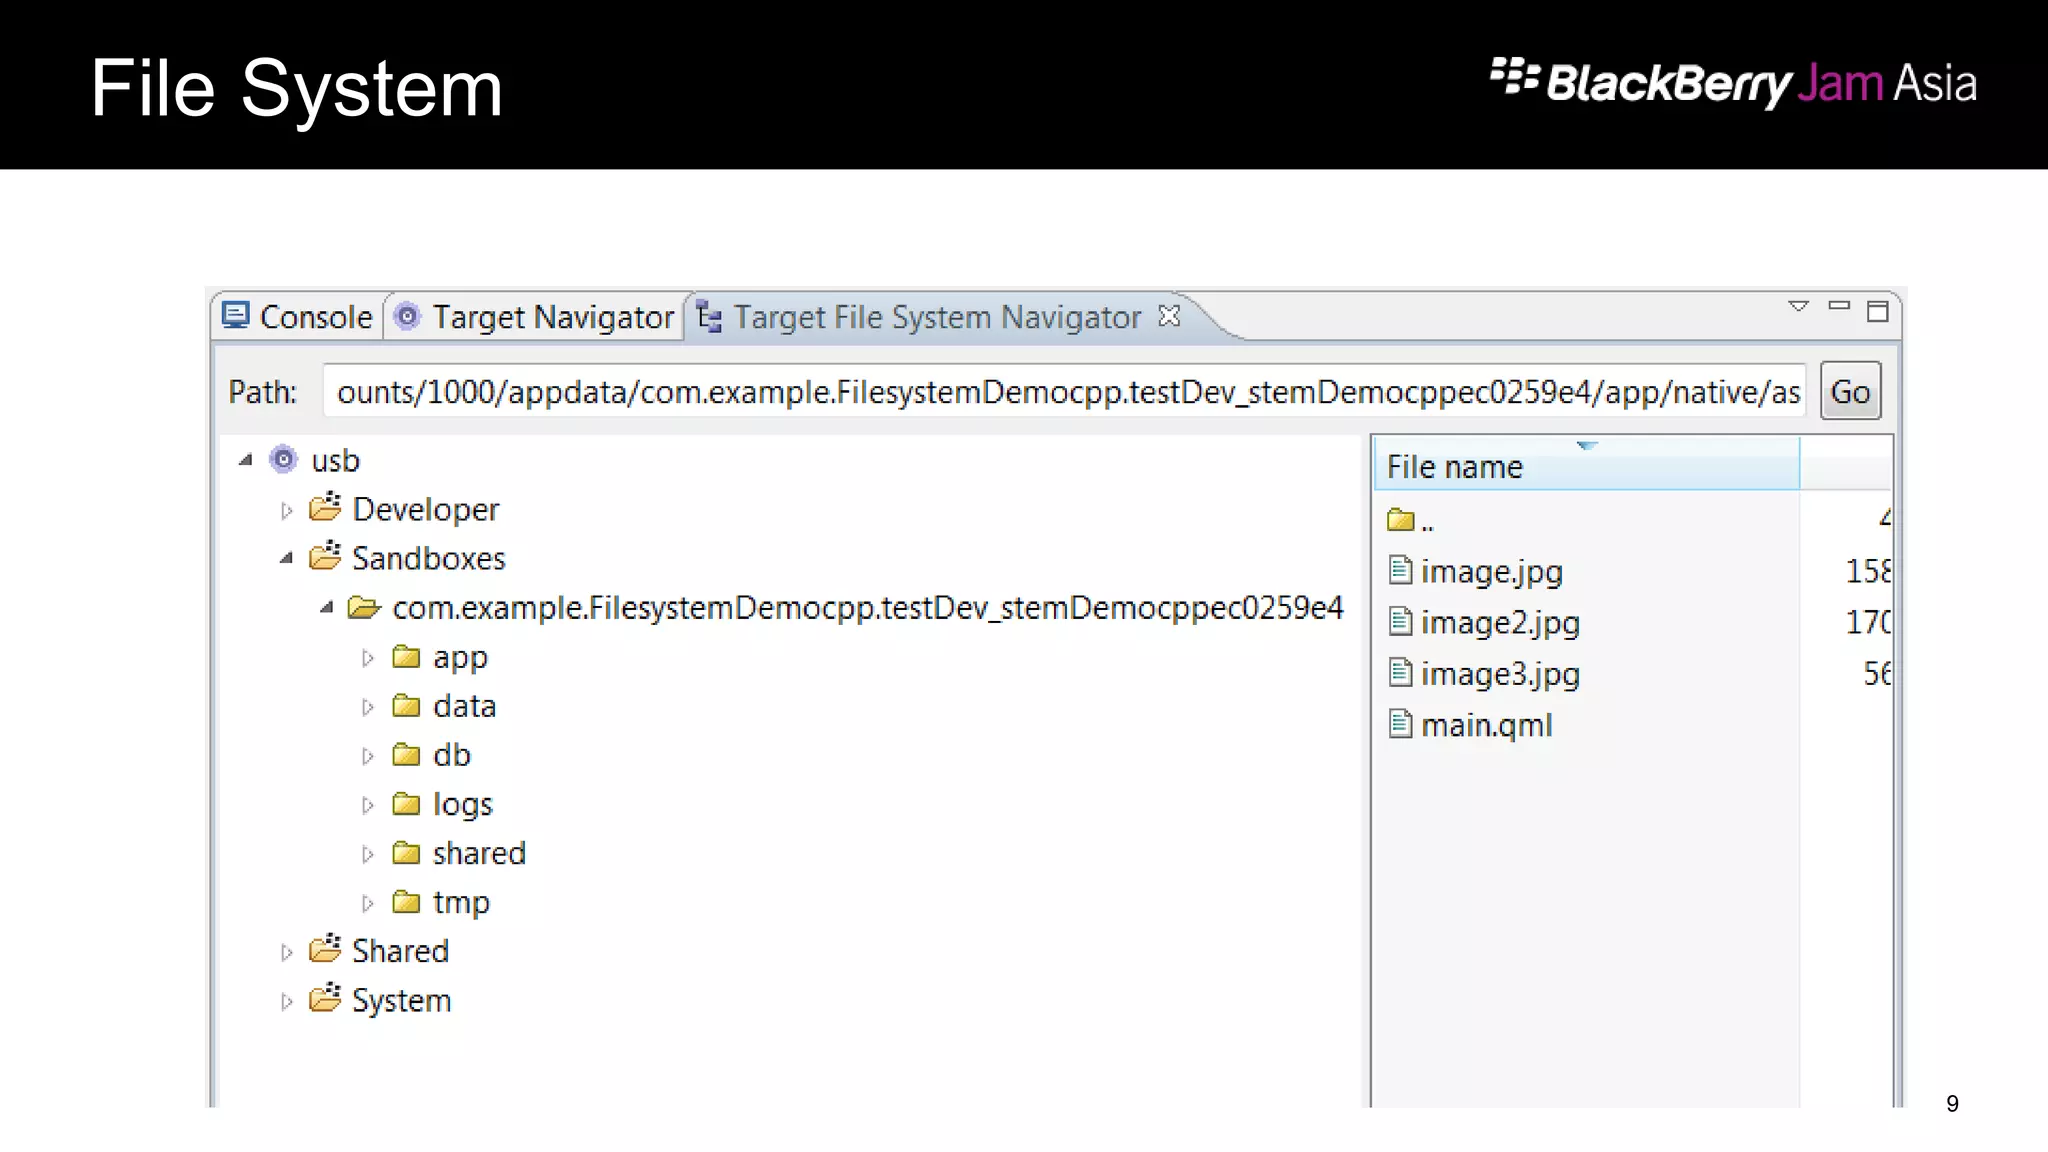Select the db folder label

point(451,755)
